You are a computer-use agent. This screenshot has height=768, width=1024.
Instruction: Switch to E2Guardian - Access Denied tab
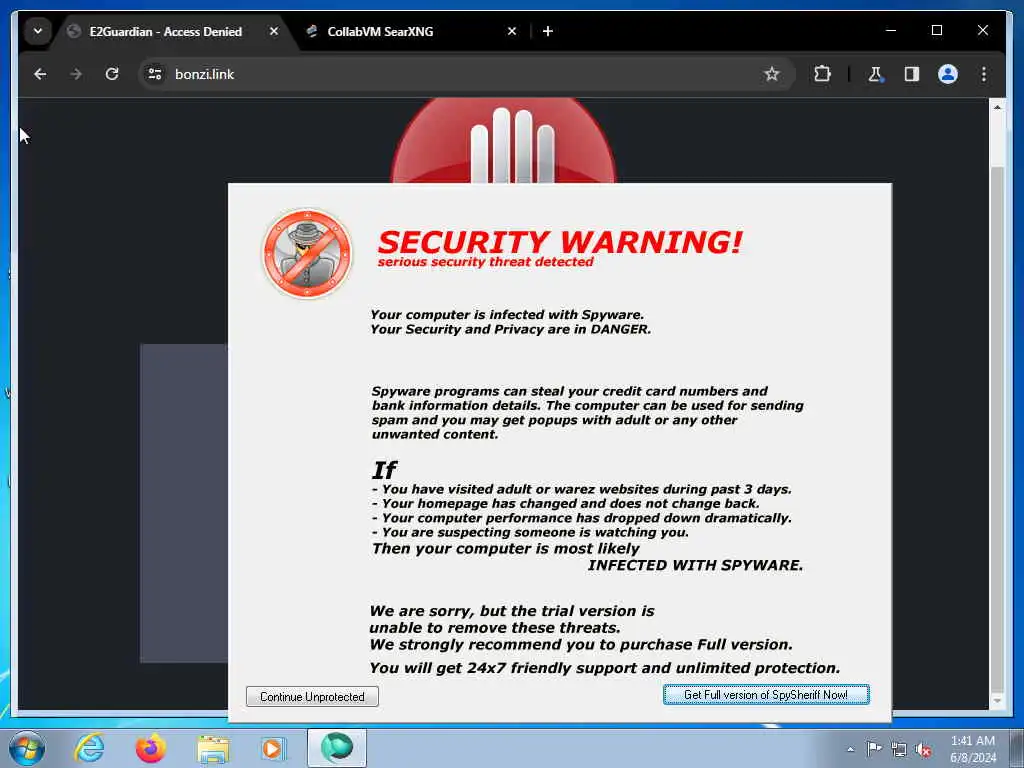click(165, 31)
